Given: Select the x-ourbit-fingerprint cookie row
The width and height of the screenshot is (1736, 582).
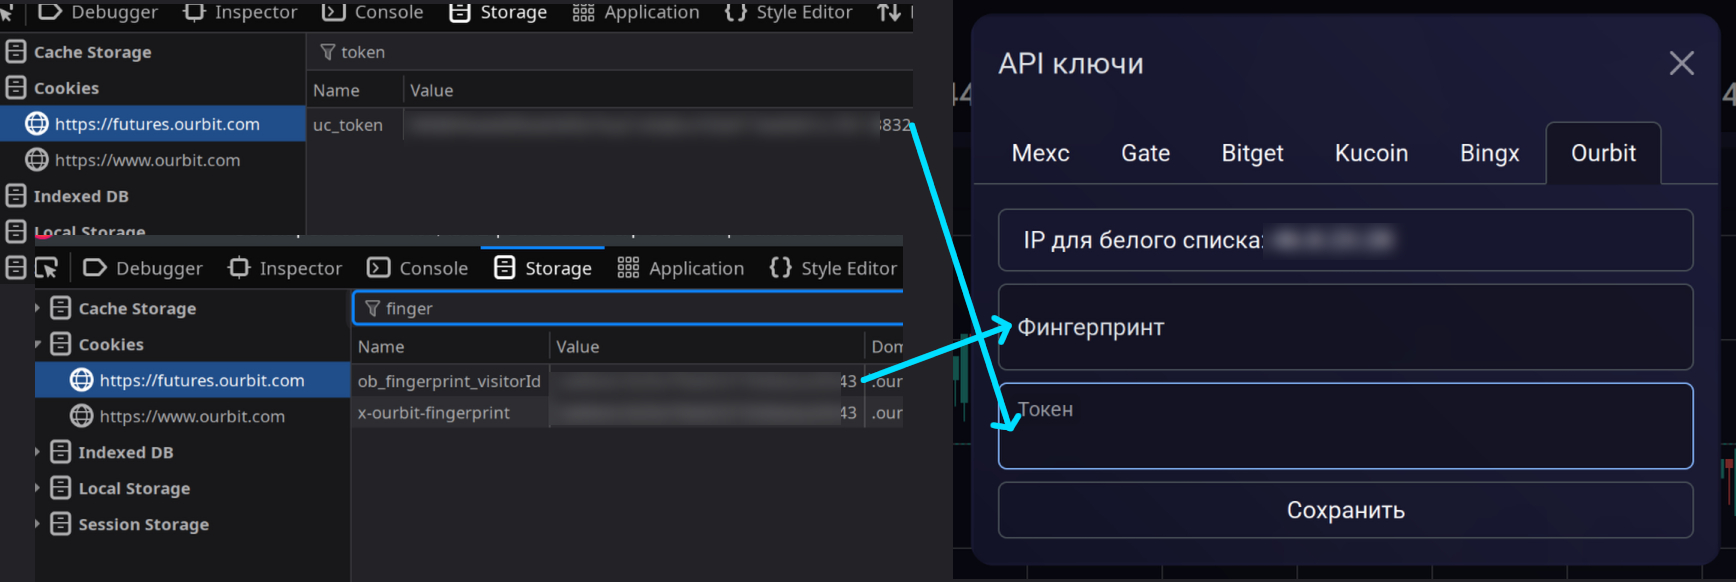Looking at the screenshot, I should 628,413.
